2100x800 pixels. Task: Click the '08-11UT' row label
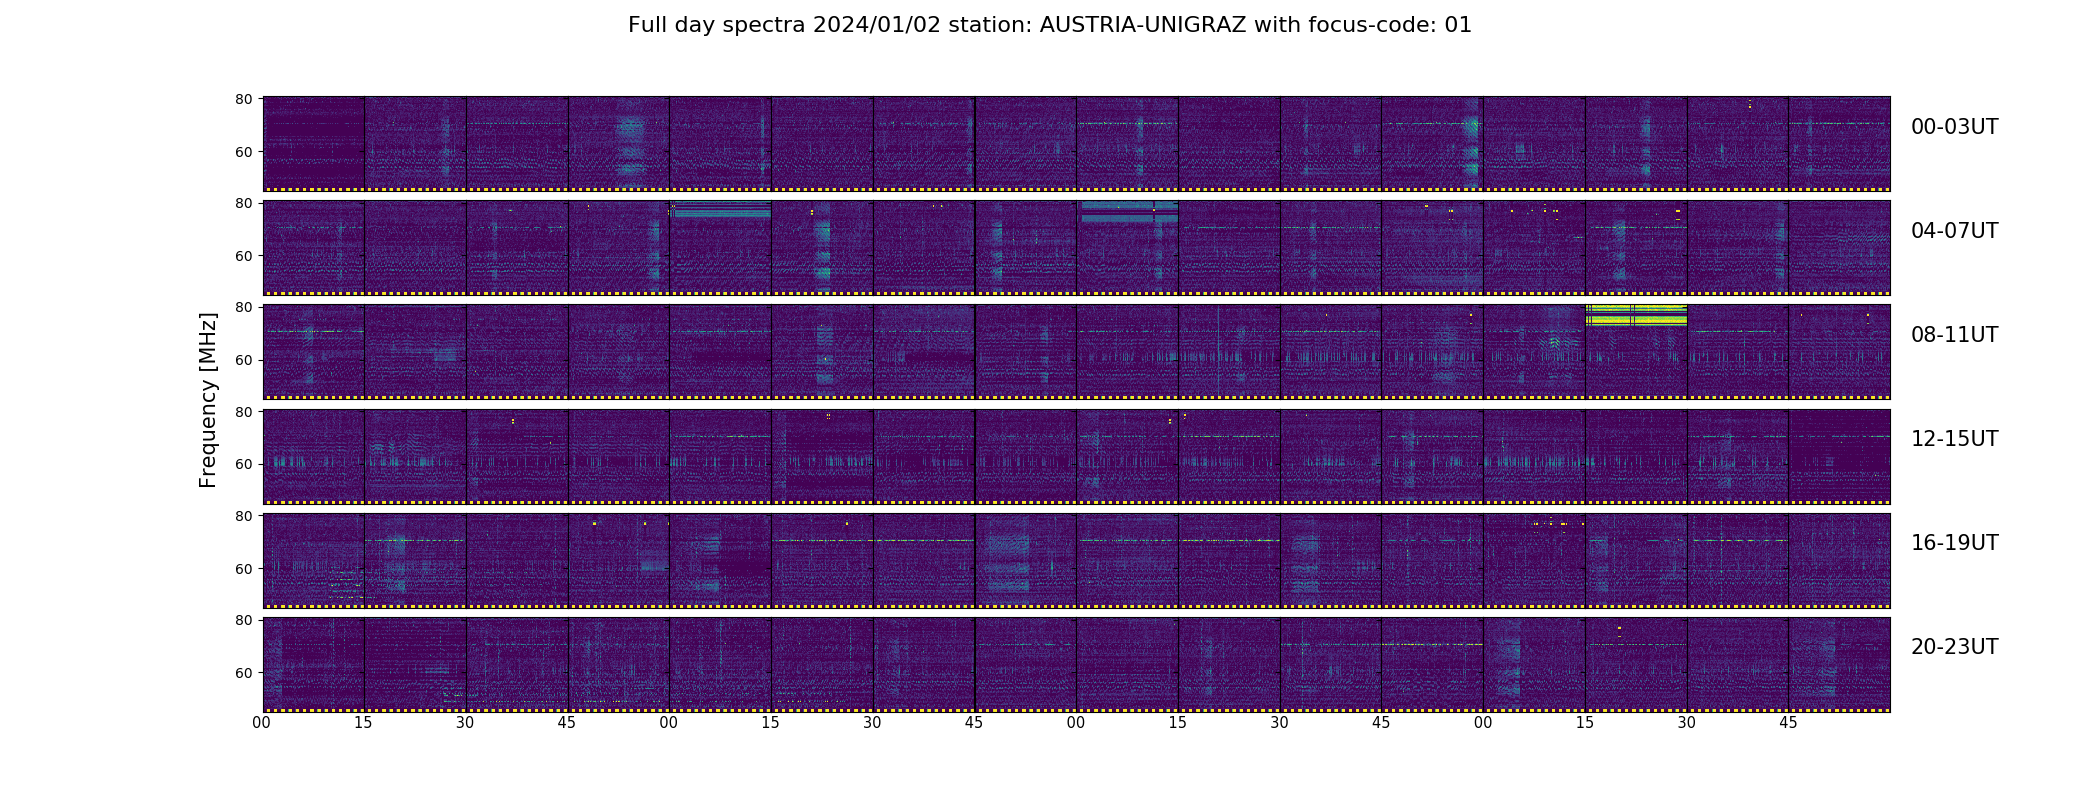click(x=1954, y=335)
